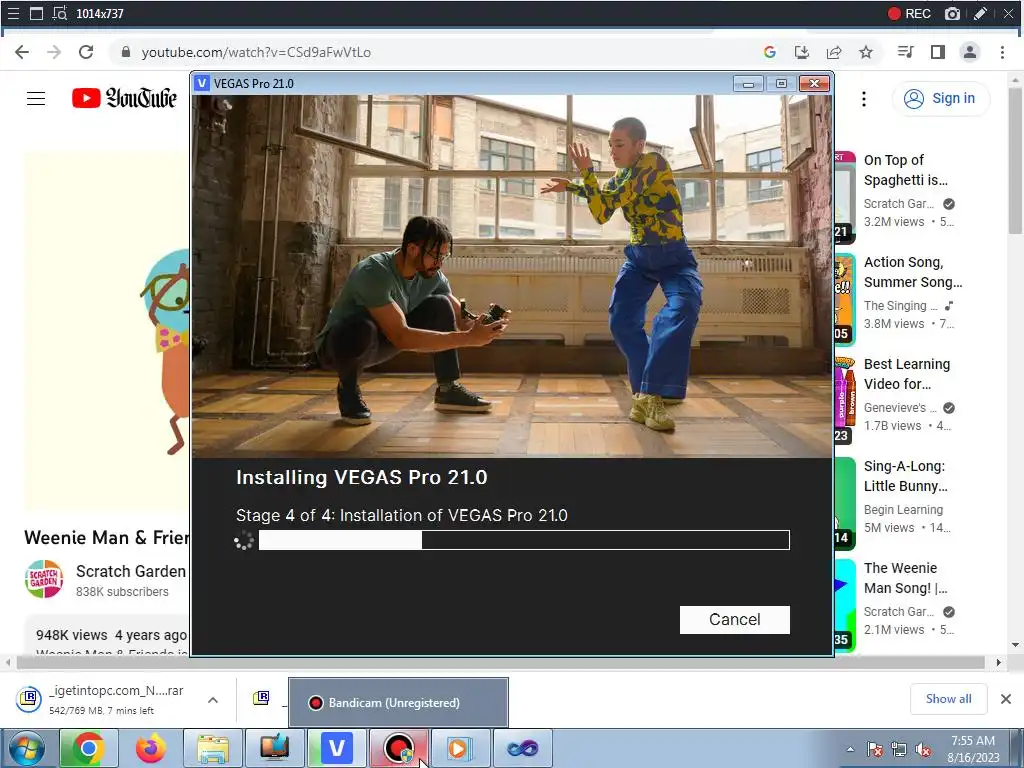Click the VEGAS installer taskbar icon
The height and width of the screenshot is (768, 1024).
pos(337,748)
